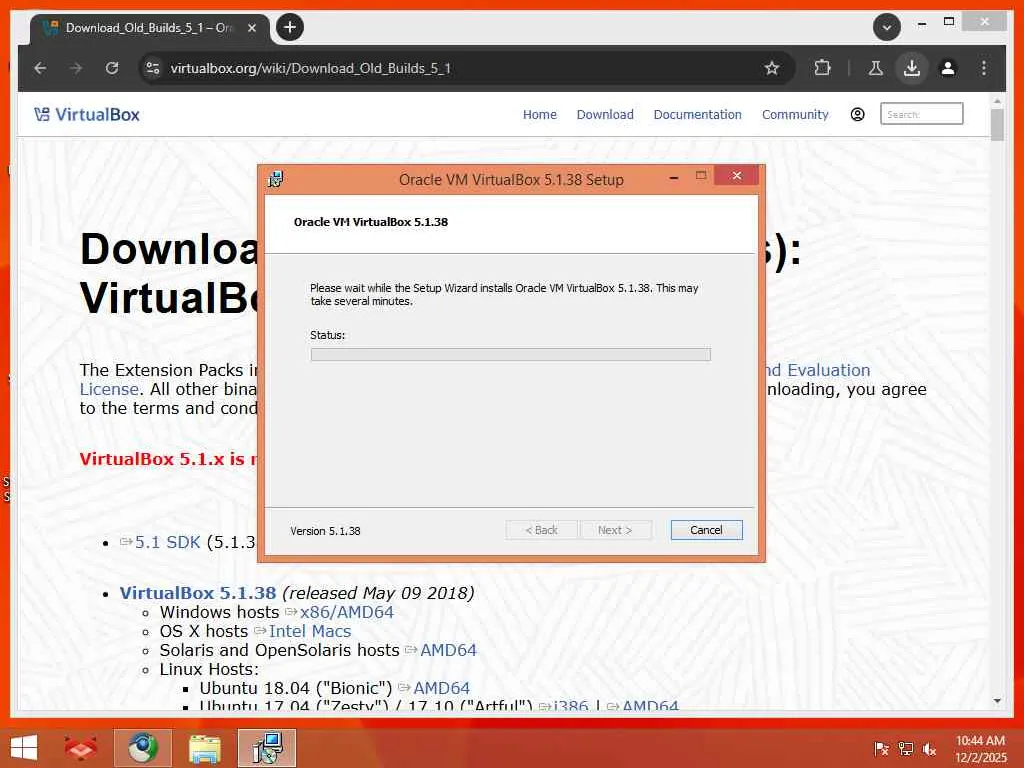Show Chrome downloads tray icon
The height and width of the screenshot is (768, 1024).
point(912,68)
